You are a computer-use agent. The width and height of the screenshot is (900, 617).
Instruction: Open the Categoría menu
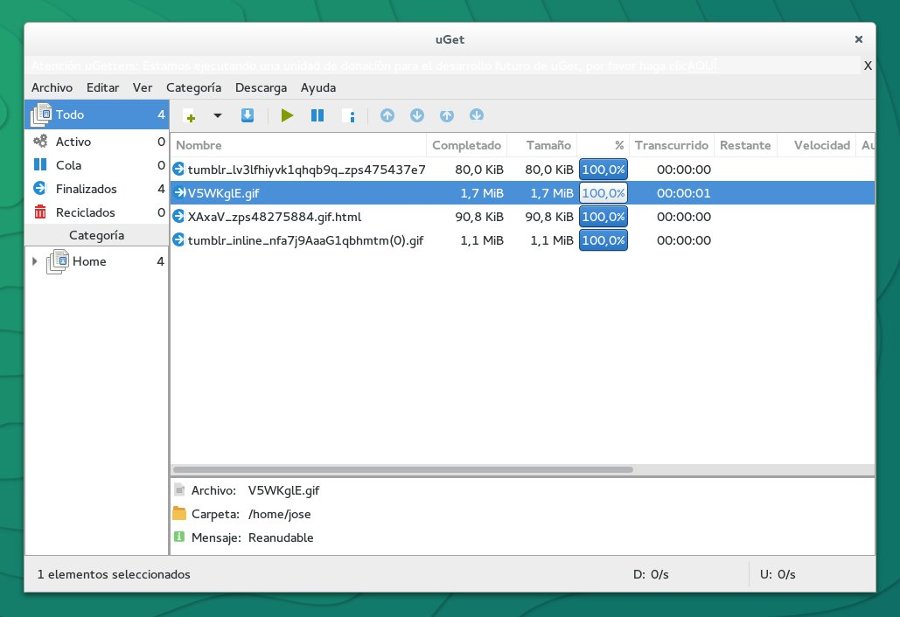pos(194,88)
